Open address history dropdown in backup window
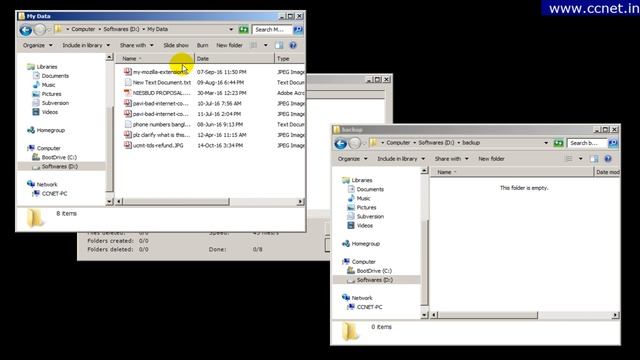640x360 pixels. (546, 143)
